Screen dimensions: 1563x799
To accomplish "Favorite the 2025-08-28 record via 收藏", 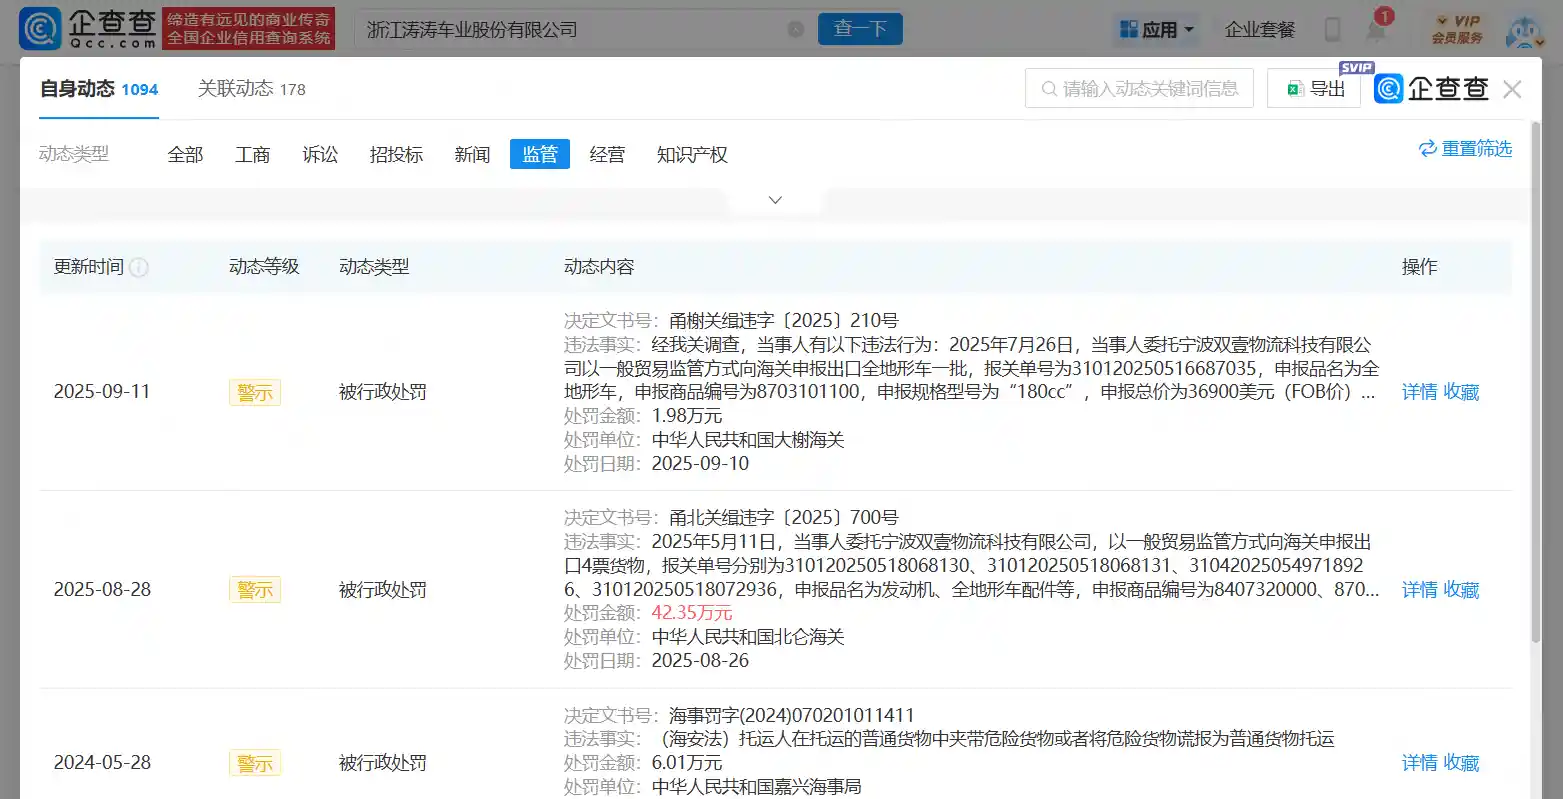I will [1460, 590].
